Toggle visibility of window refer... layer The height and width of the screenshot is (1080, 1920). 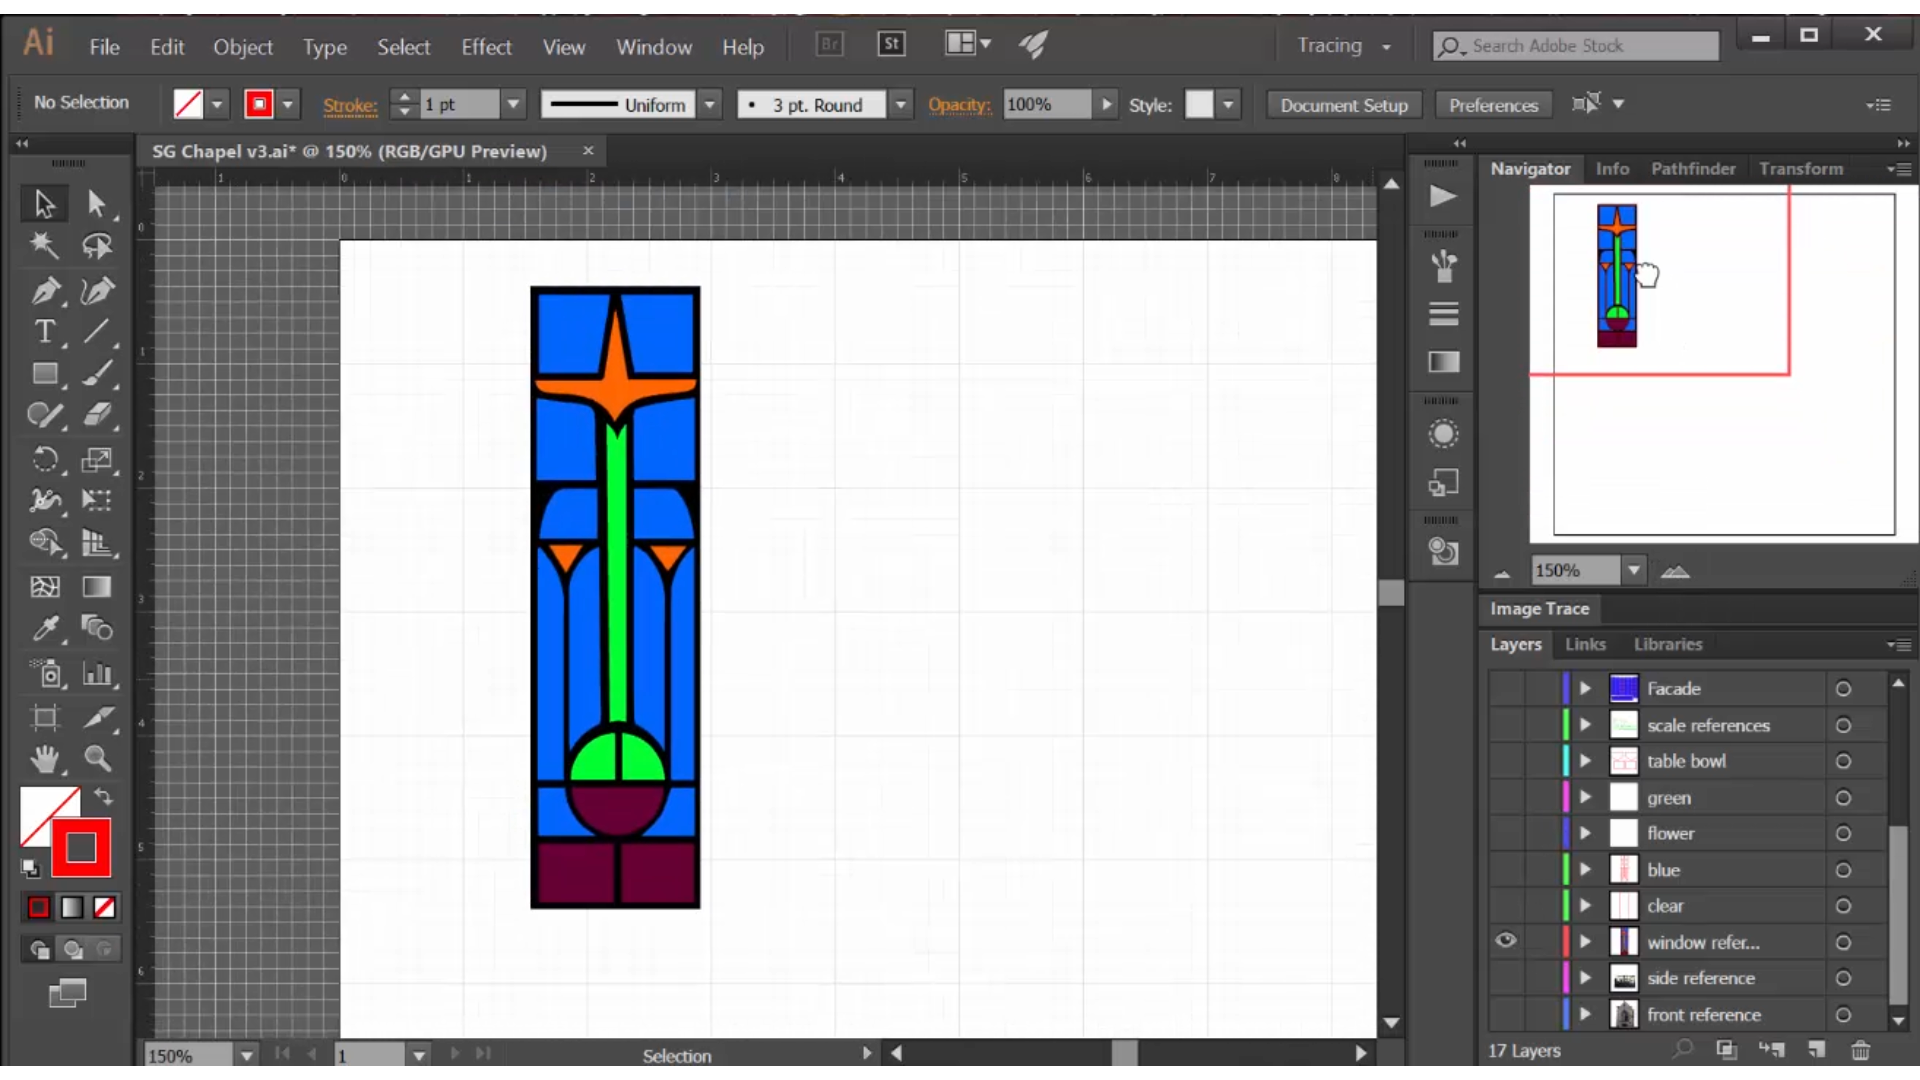[x=1505, y=941]
